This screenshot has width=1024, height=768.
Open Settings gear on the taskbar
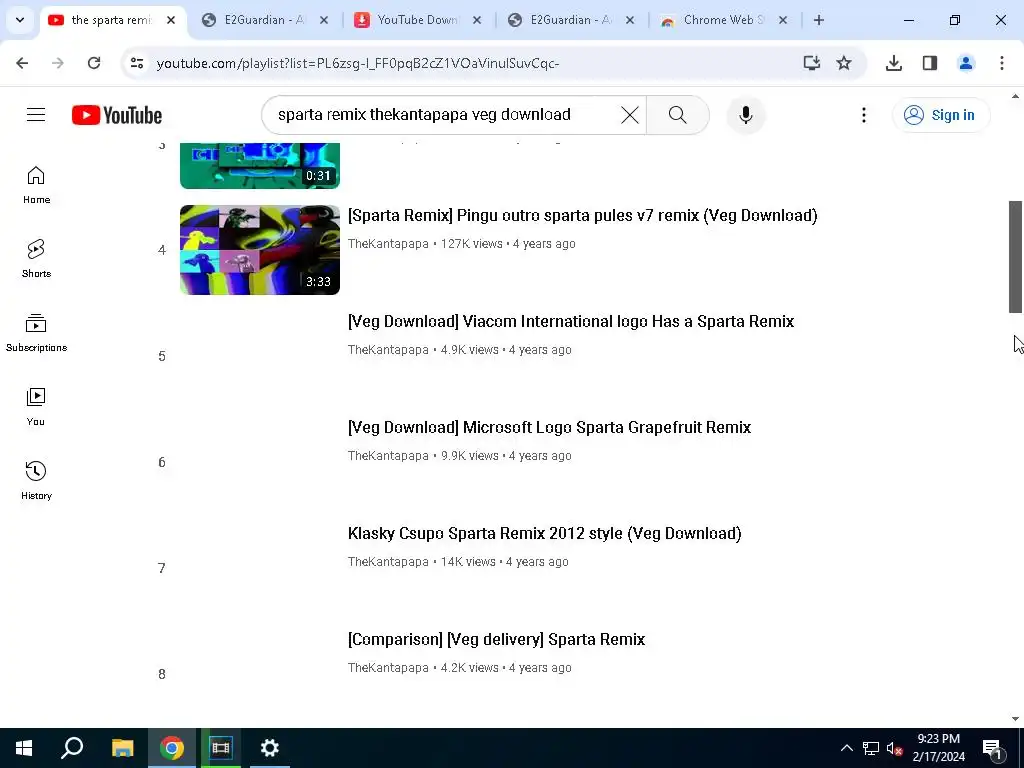point(270,748)
